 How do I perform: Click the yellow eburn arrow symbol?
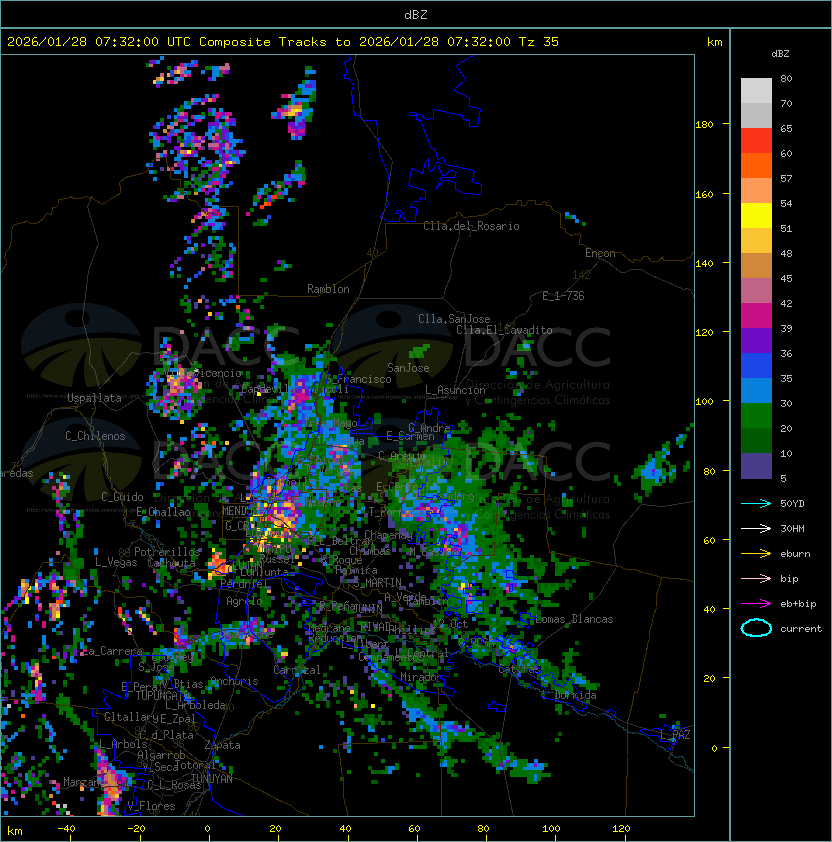tap(756, 554)
